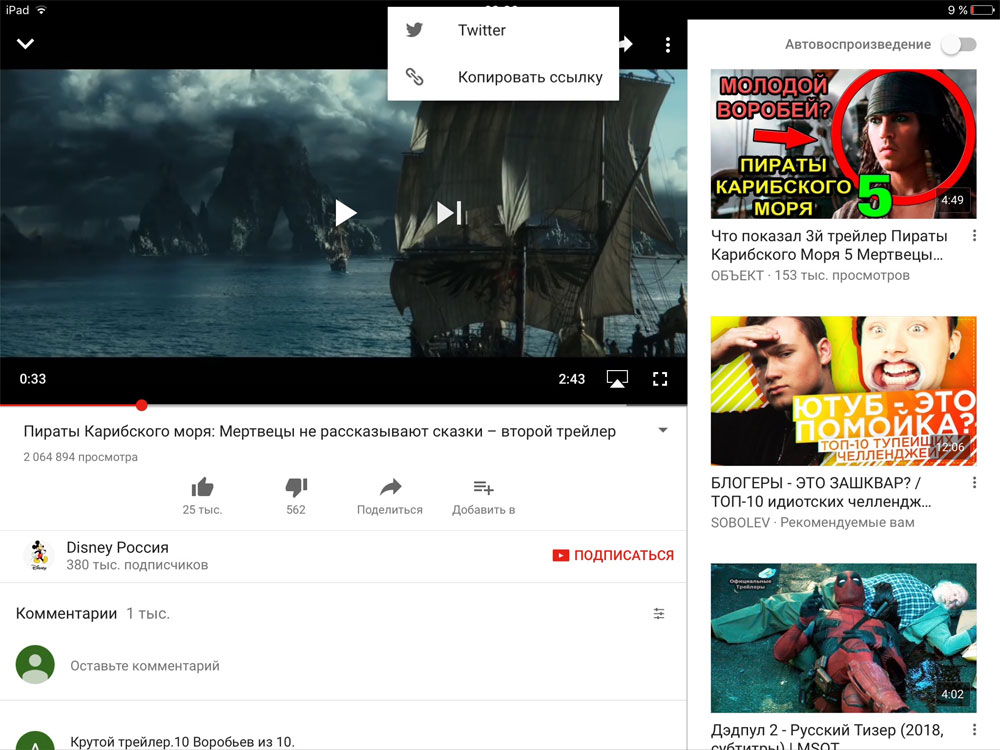This screenshot has height=750, width=1000.
Task: Click ОБЪЕКТ · 153 тыс. просмотров channel line
Action: pos(810,276)
